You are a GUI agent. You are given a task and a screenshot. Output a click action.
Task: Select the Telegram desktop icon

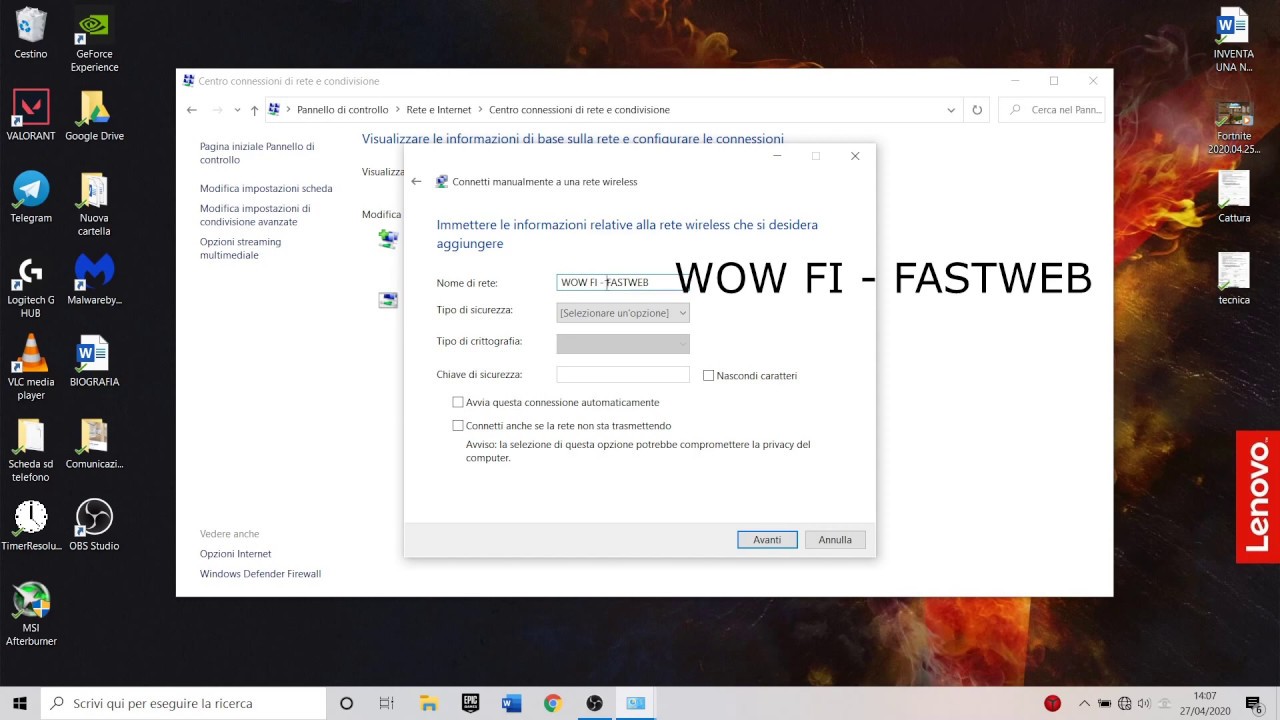tap(30, 197)
